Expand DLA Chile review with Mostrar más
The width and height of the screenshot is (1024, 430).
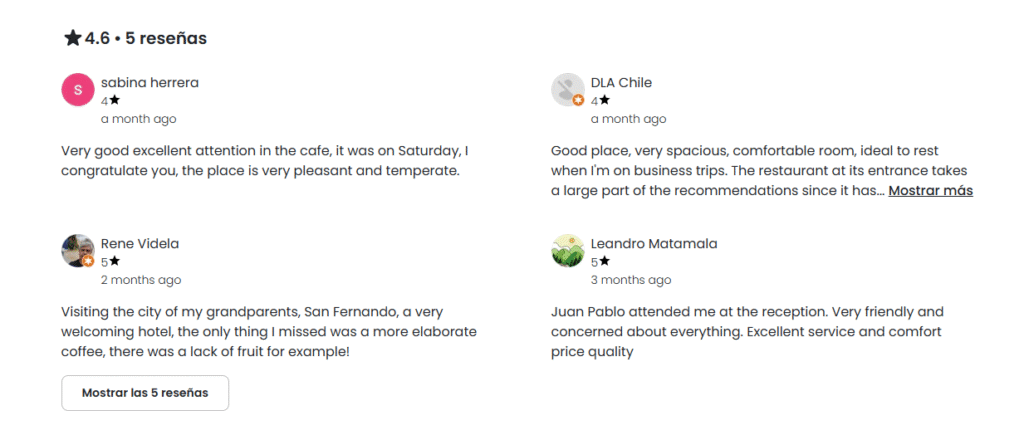[x=930, y=190]
